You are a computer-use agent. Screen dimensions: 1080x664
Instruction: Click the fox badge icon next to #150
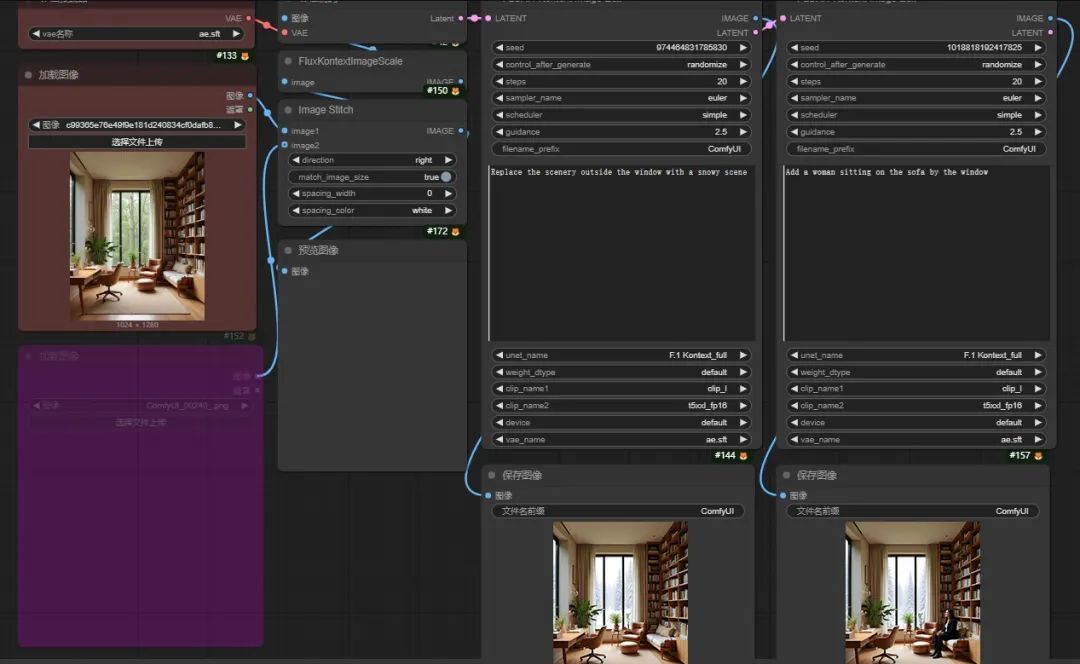point(456,91)
